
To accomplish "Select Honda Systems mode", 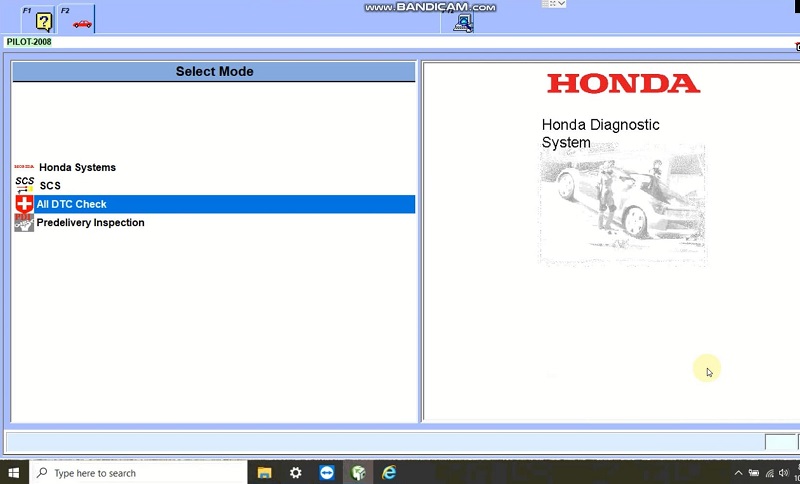I will coord(77,167).
